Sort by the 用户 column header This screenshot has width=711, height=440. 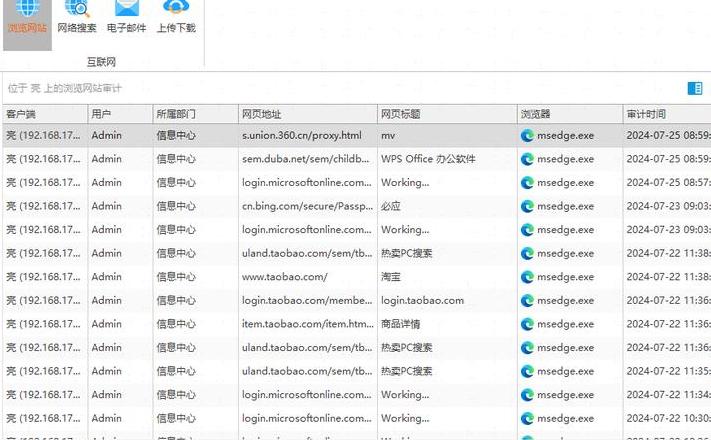pos(120,114)
